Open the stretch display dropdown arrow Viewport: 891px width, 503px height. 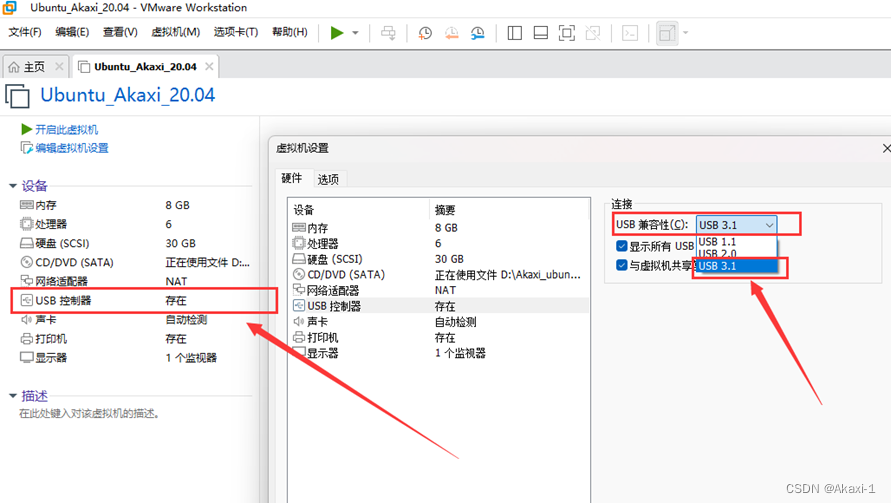686,33
